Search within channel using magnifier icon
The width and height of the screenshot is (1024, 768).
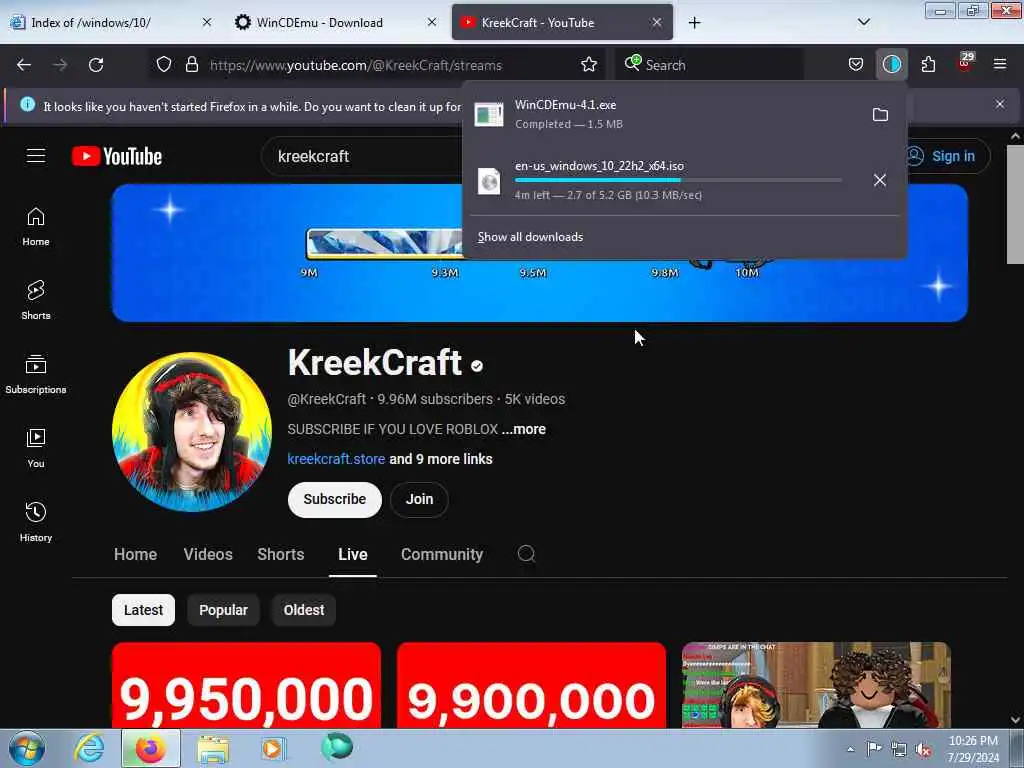pyautogui.click(x=526, y=554)
